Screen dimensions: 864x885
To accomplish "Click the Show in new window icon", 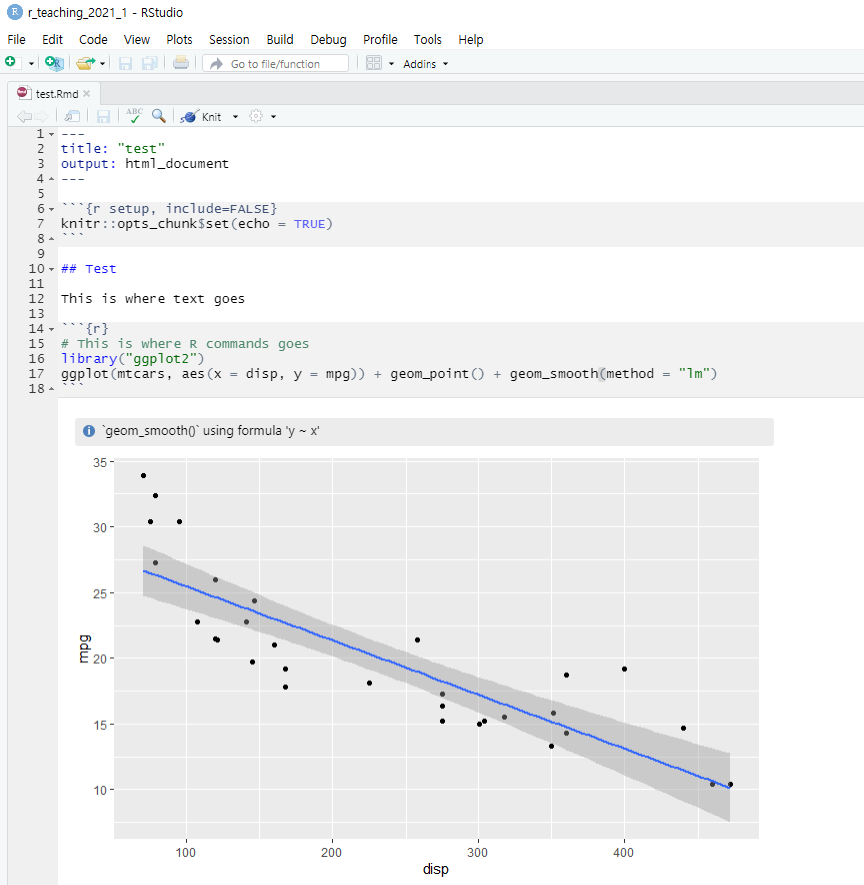I will (x=73, y=116).
